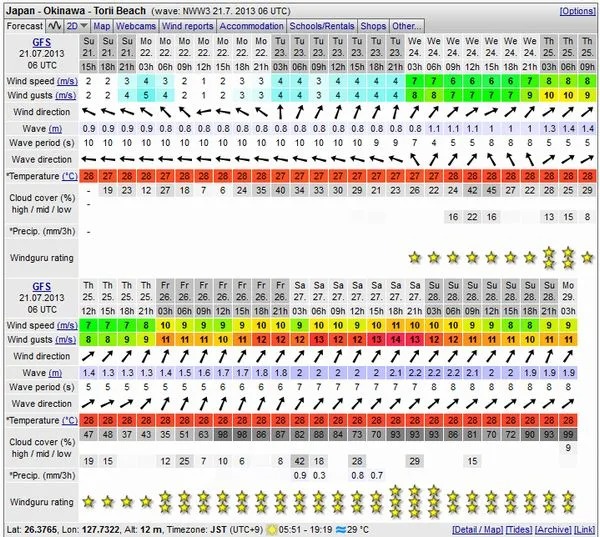Click the m/s unit link for lower Wind speed

pyautogui.click(x=67, y=325)
